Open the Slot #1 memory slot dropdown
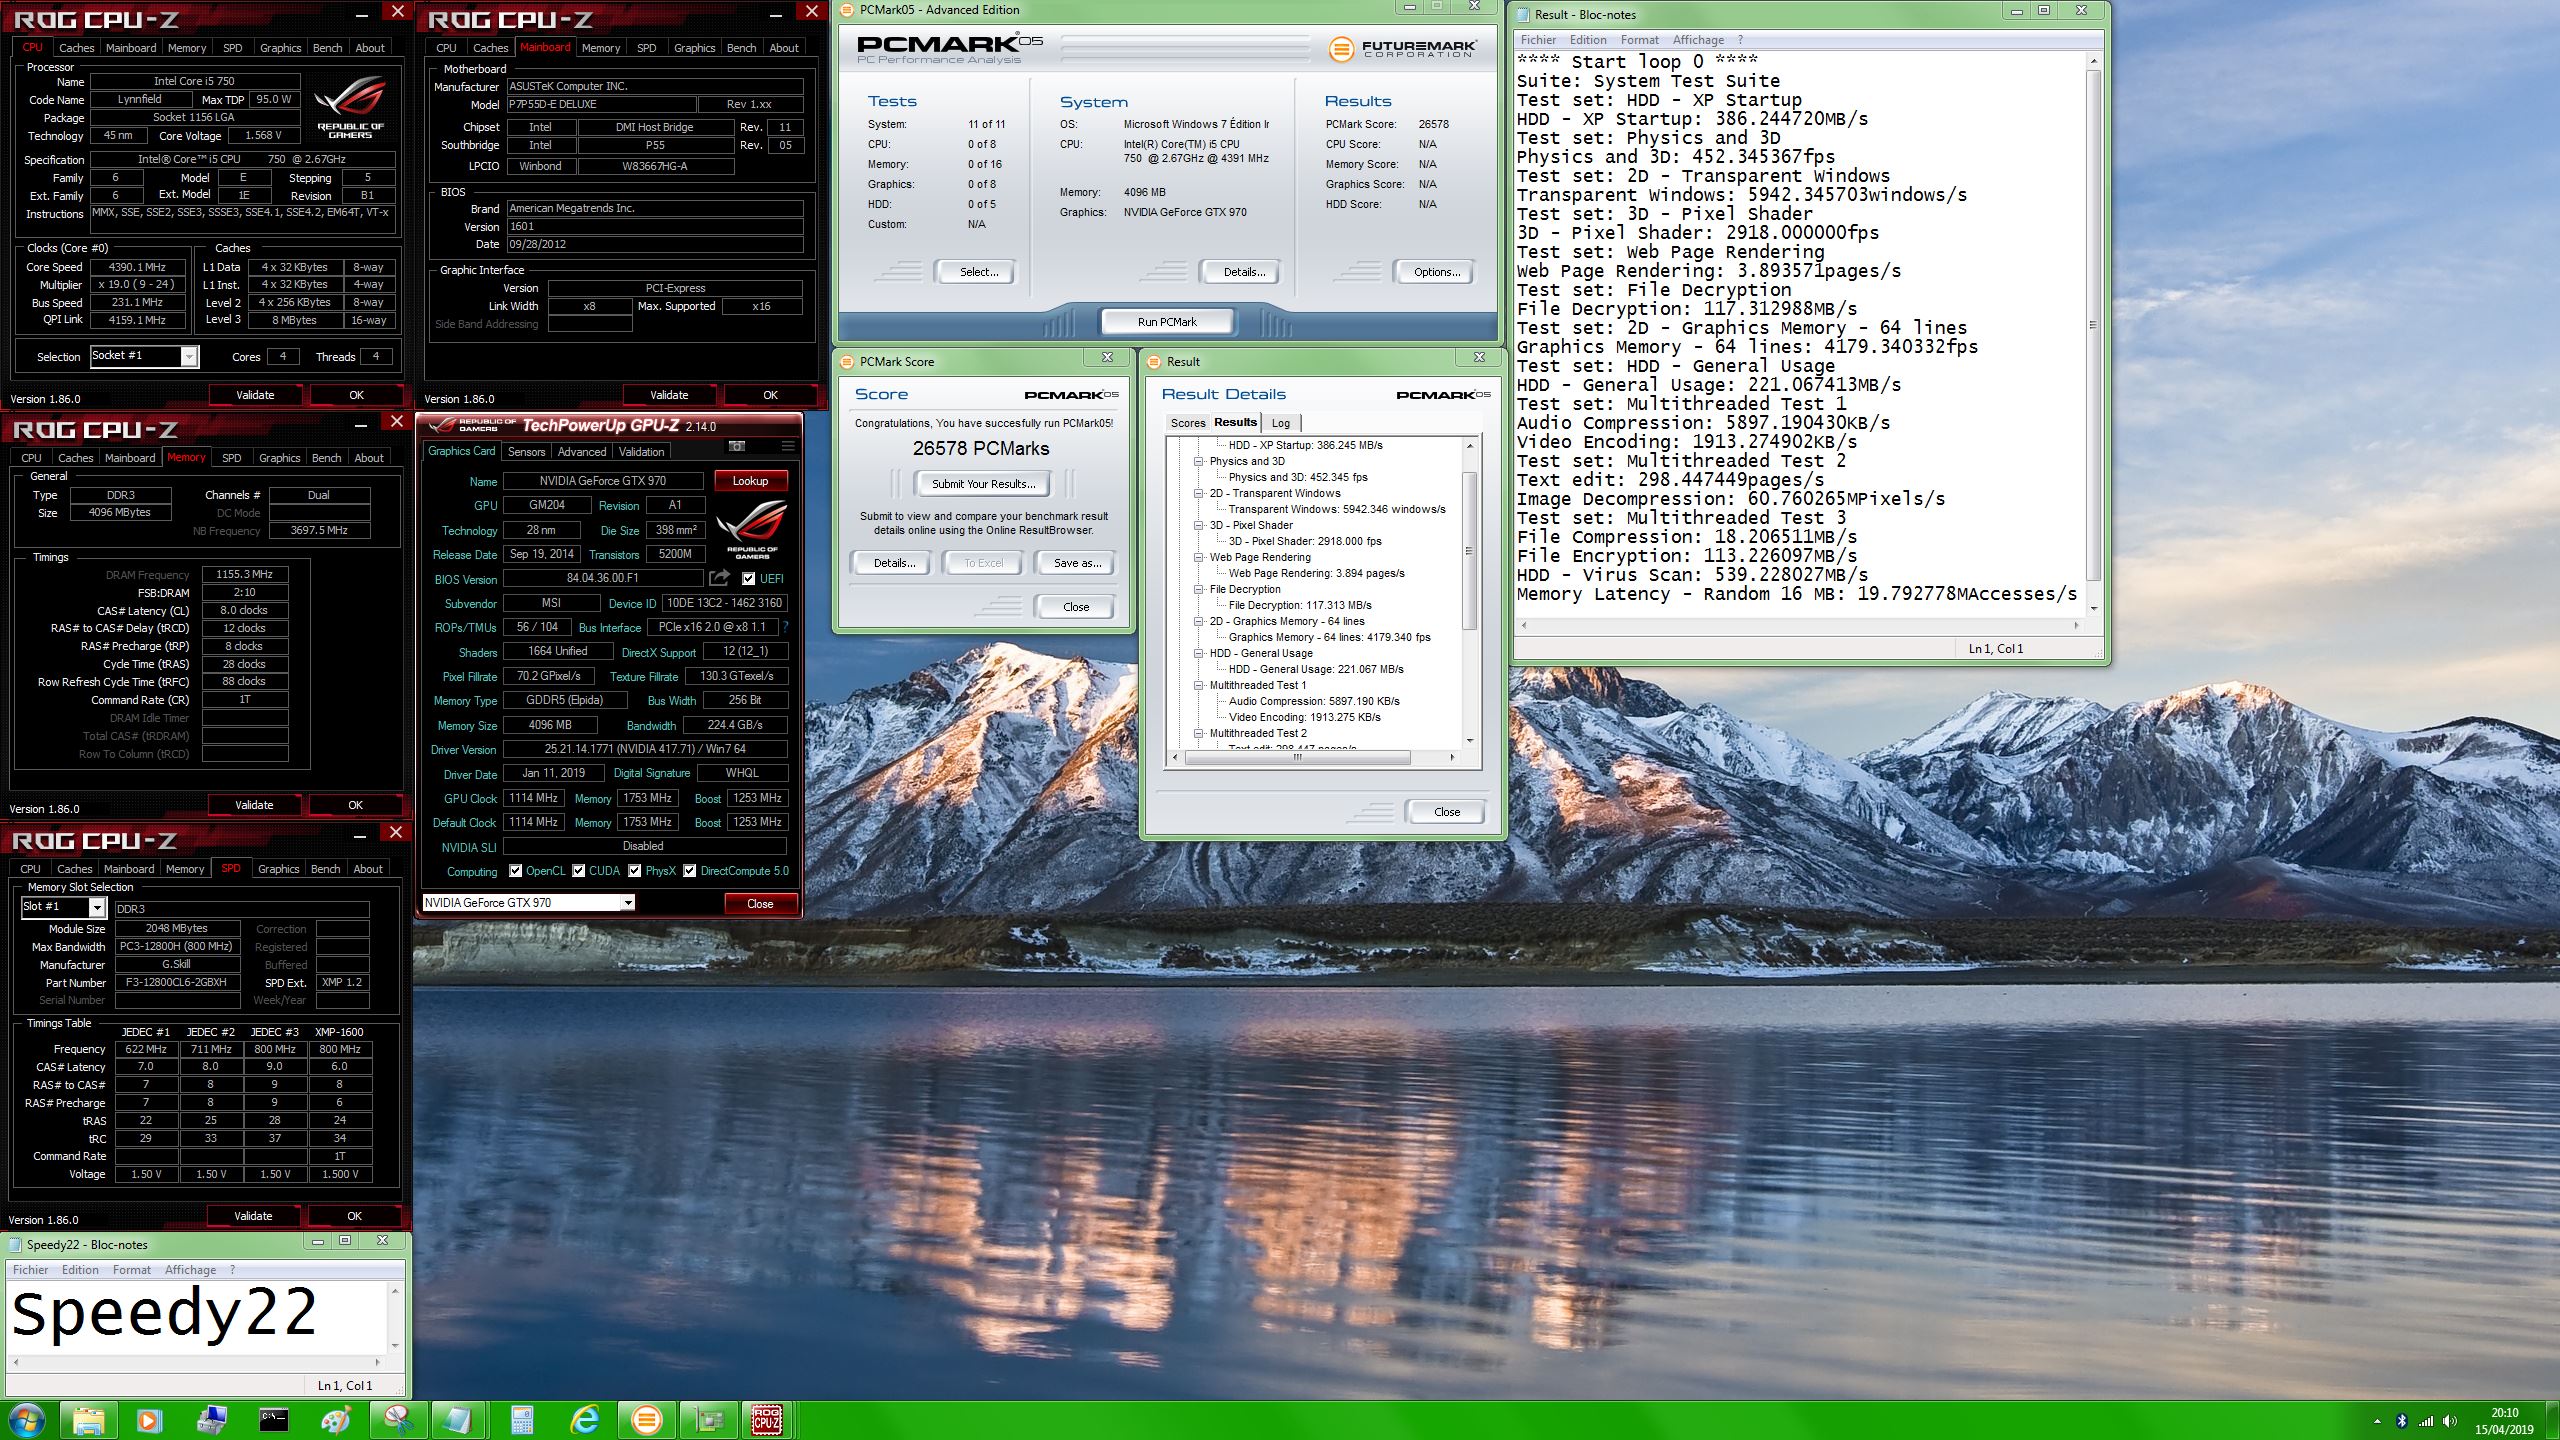The height and width of the screenshot is (1440, 2560). pos(97,907)
